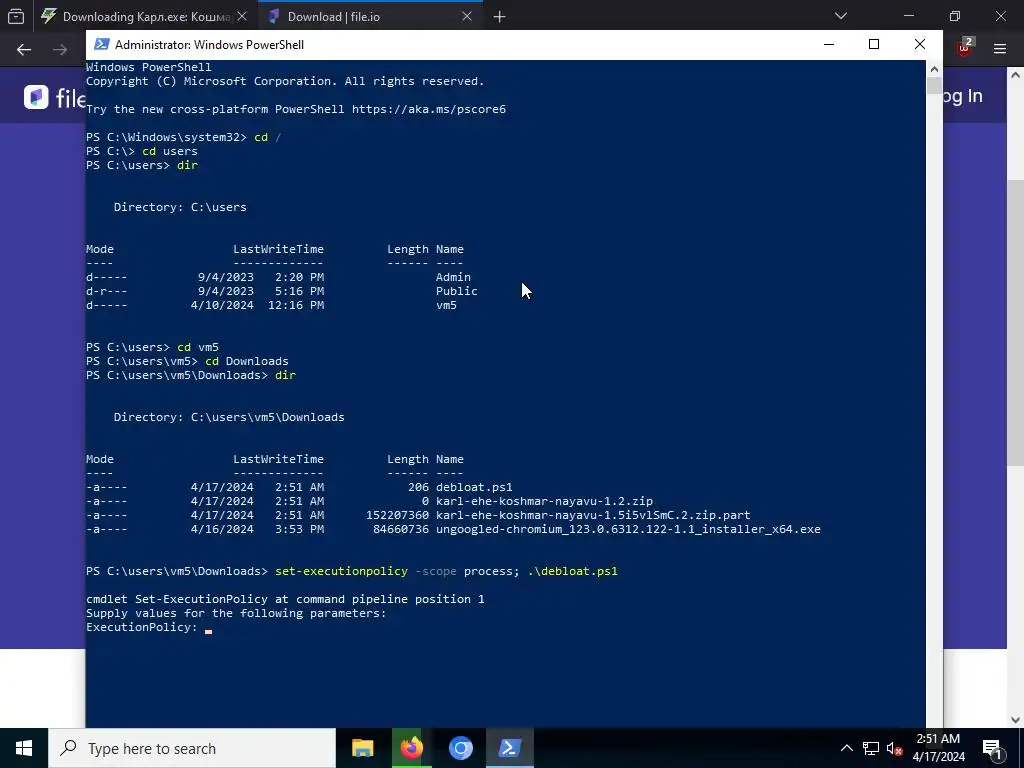Viewport: 1024px width, 768px height.
Task: Open File Explorer from the taskbar
Action: (x=362, y=748)
